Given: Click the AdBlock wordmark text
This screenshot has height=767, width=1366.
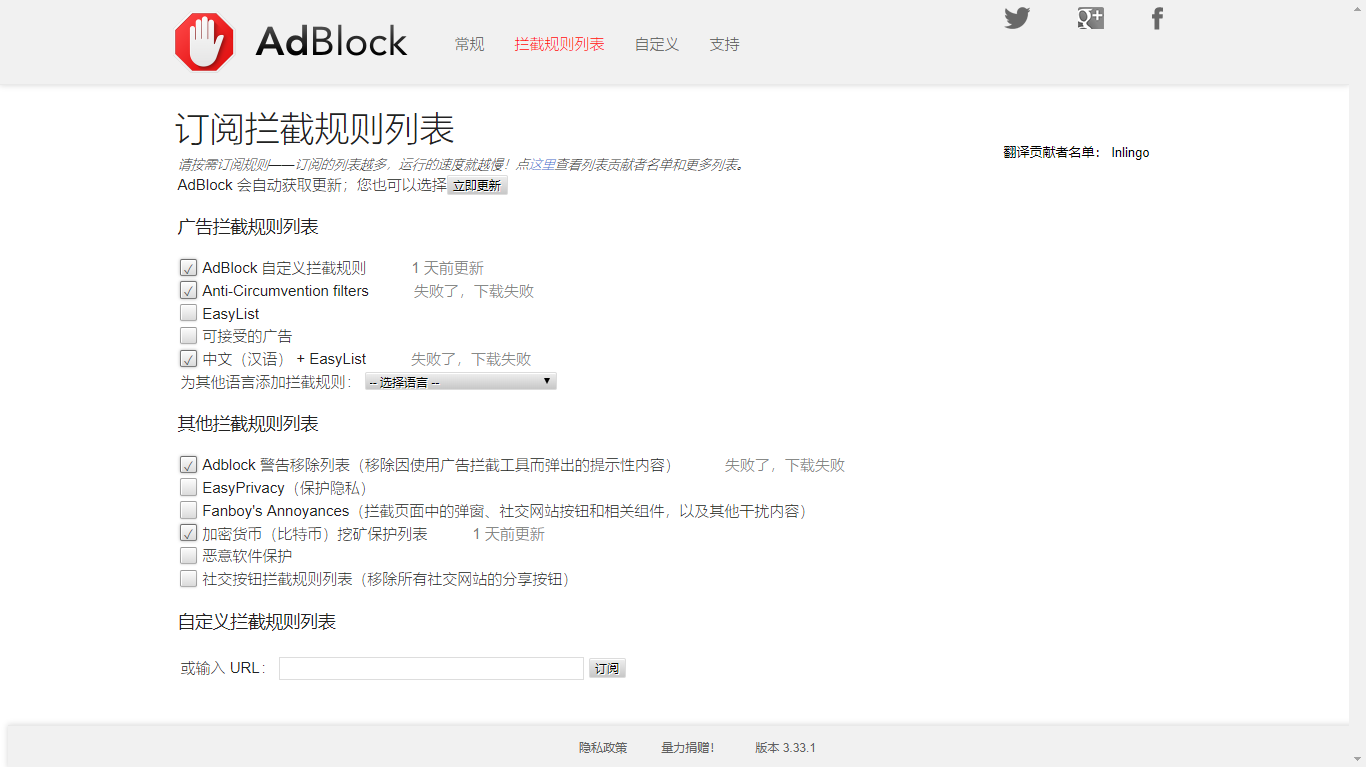Looking at the screenshot, I should pos(331,42).
